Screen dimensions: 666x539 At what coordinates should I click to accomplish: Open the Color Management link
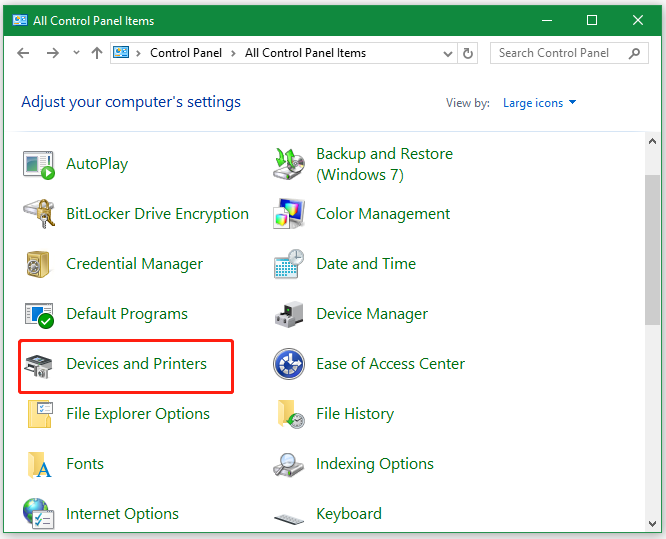tap(383, 214)
